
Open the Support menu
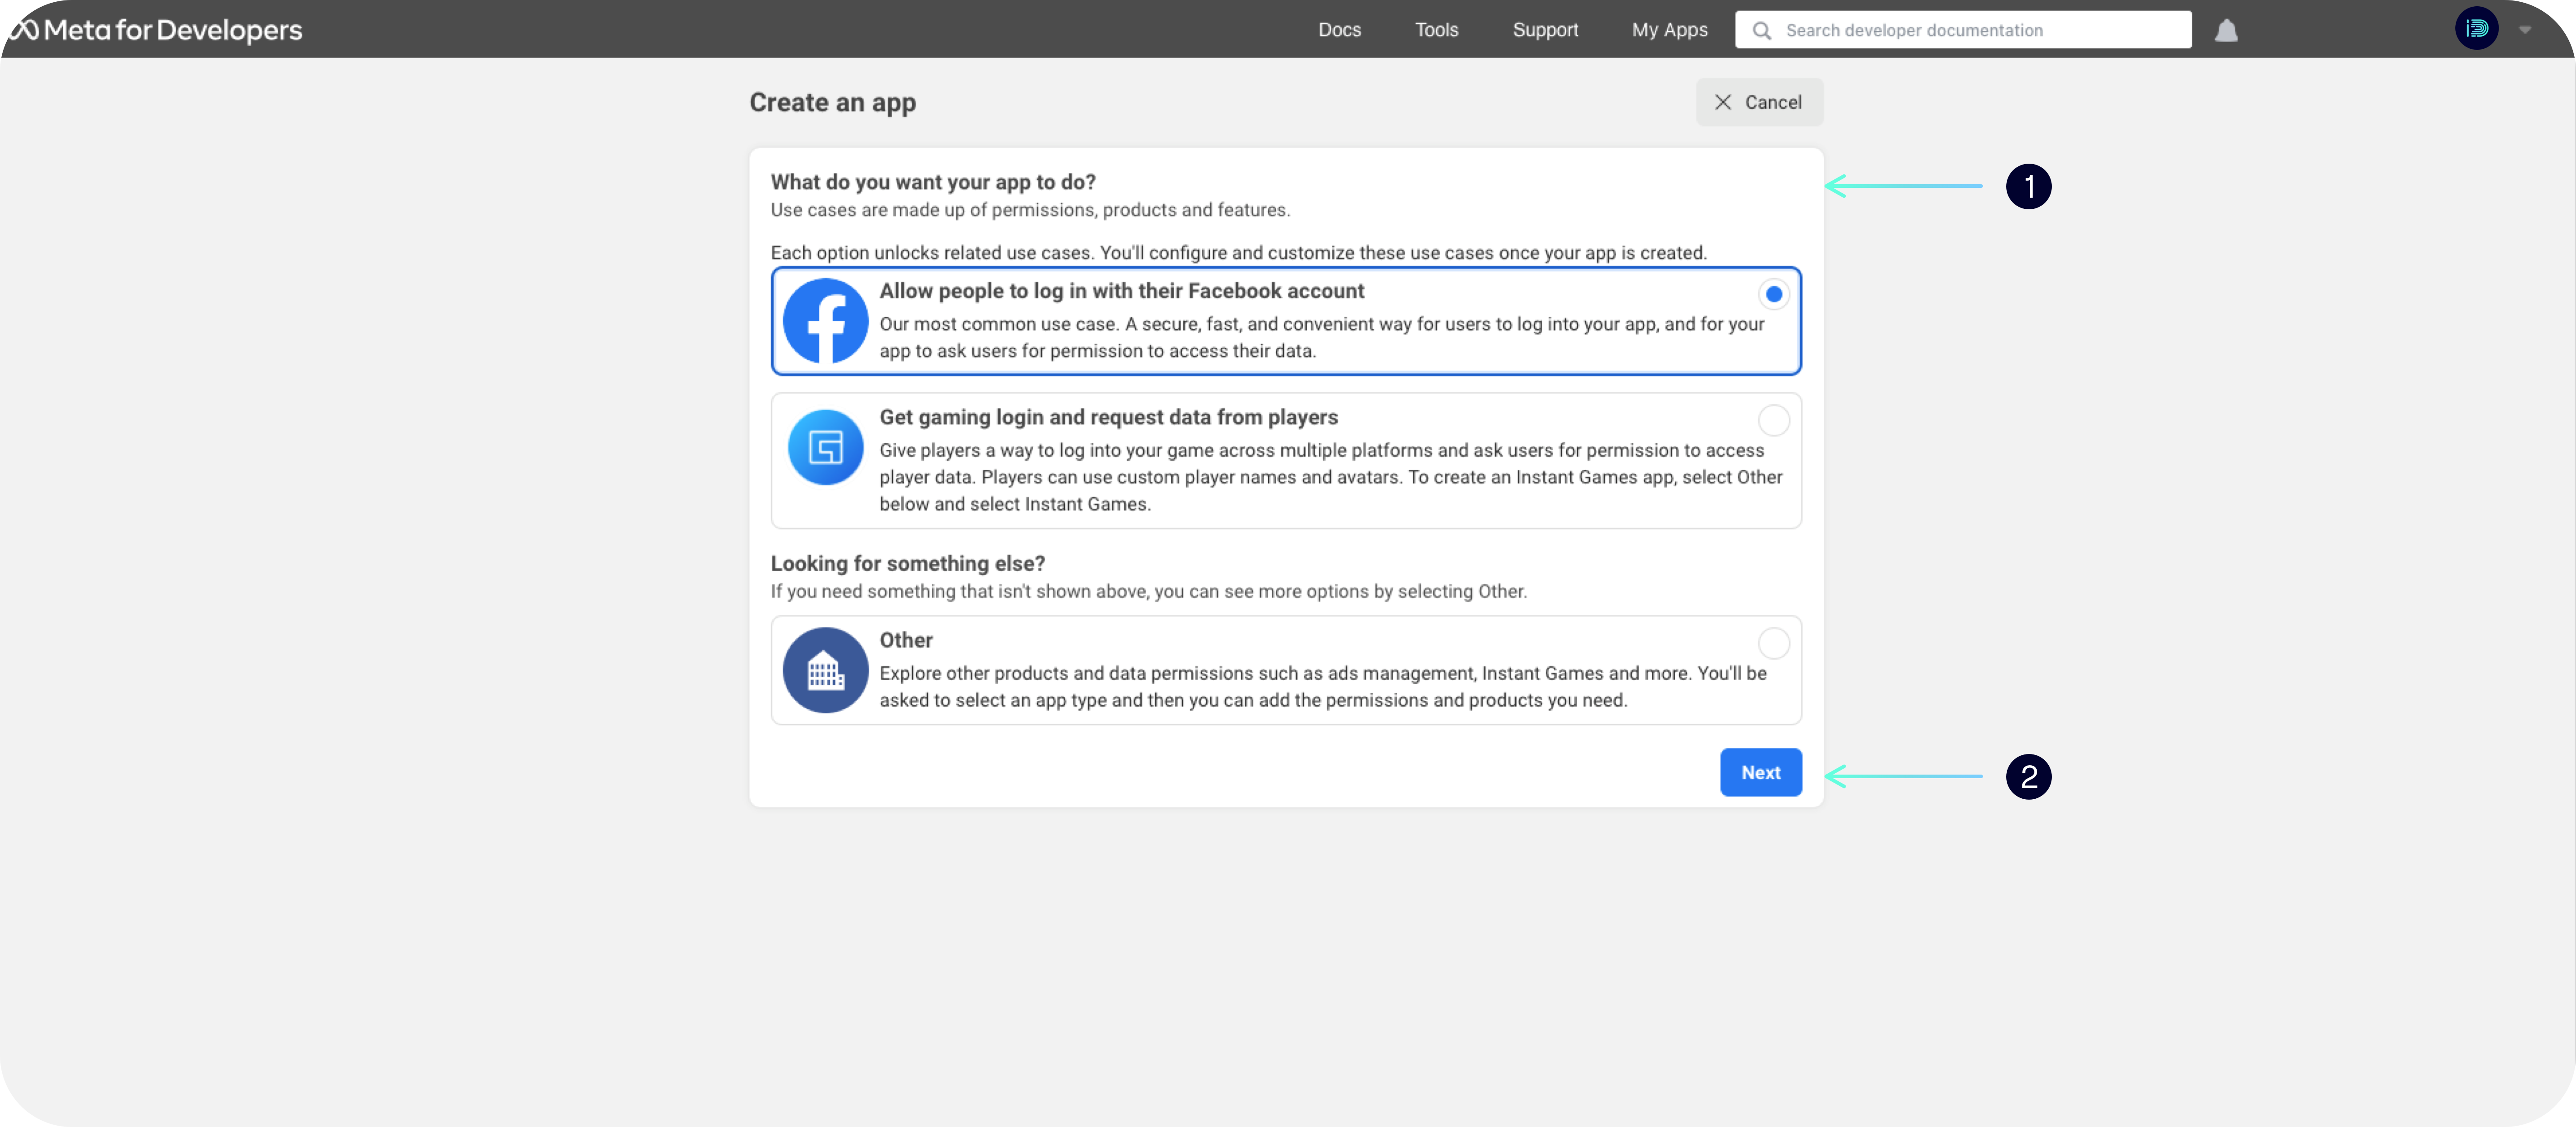pos(1545,30)
